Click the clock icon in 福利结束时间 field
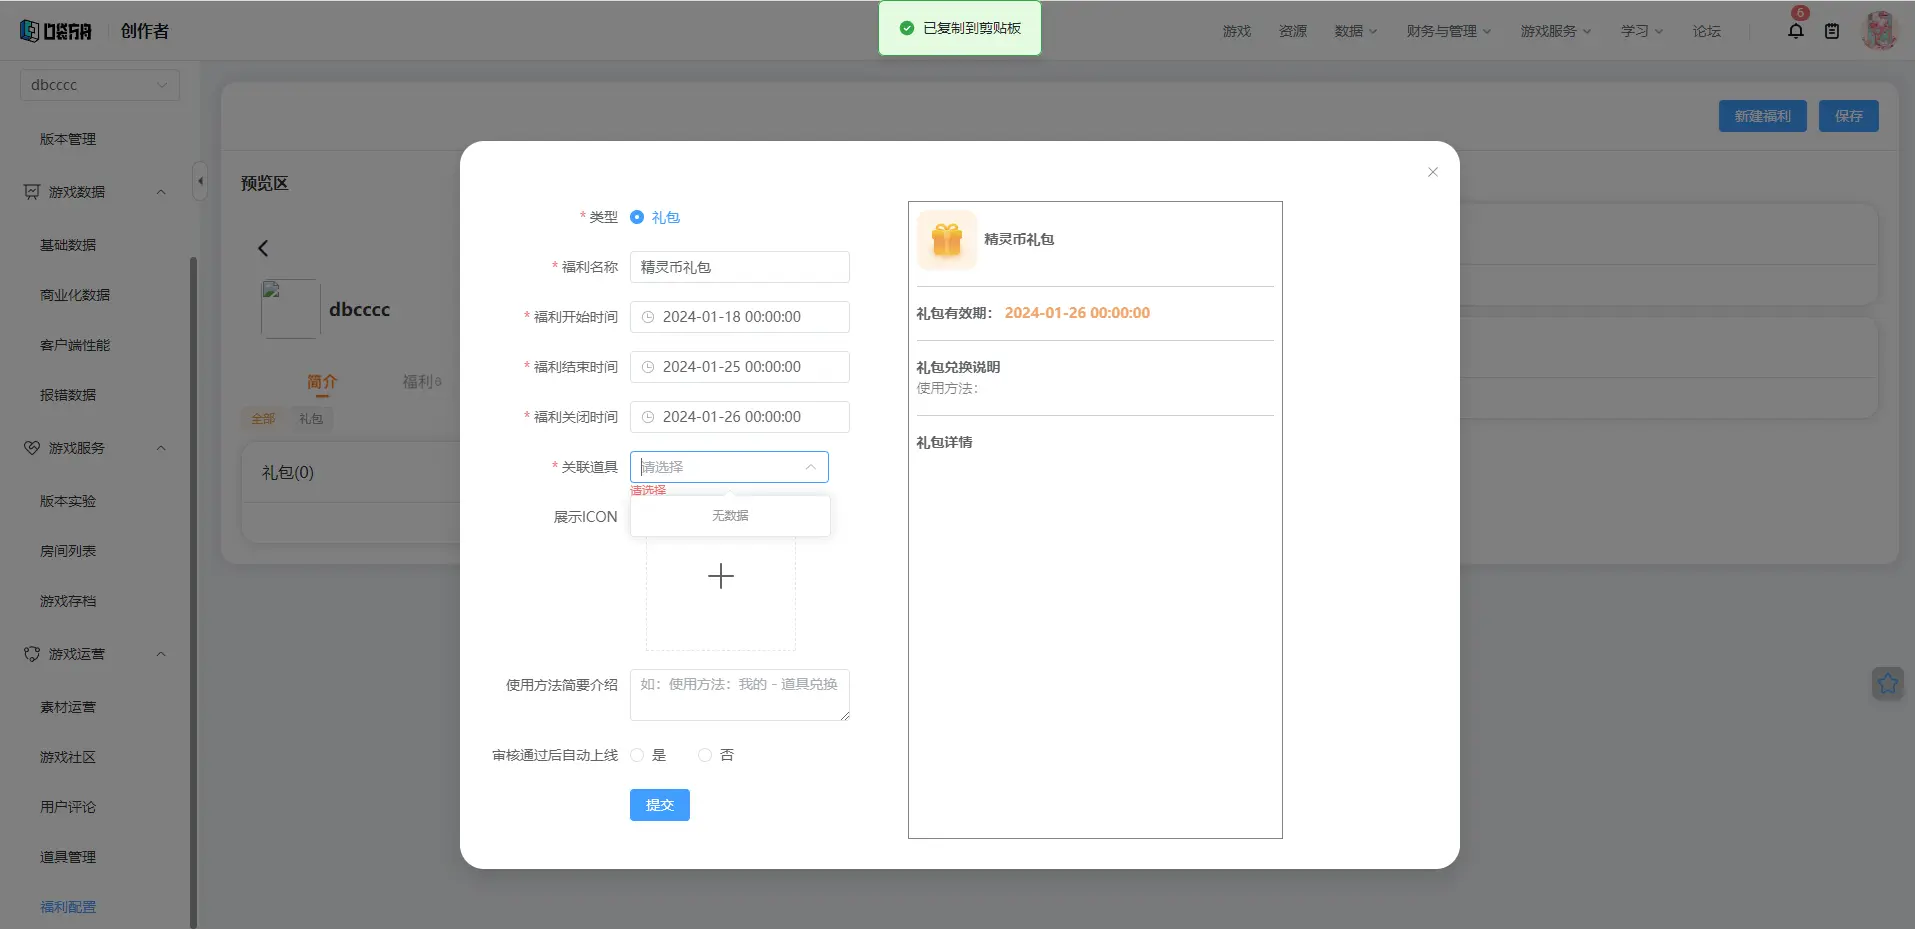This screenshot has height=929, width=1915. 648,367
